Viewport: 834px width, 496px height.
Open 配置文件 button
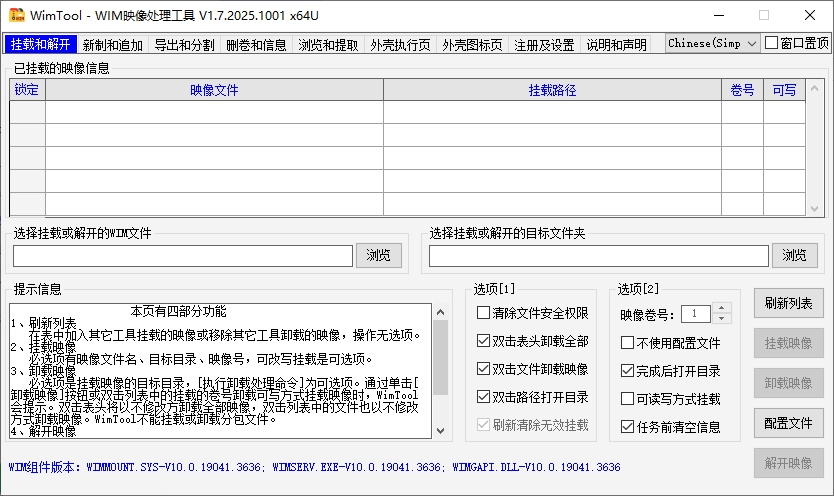pos(788,423)
